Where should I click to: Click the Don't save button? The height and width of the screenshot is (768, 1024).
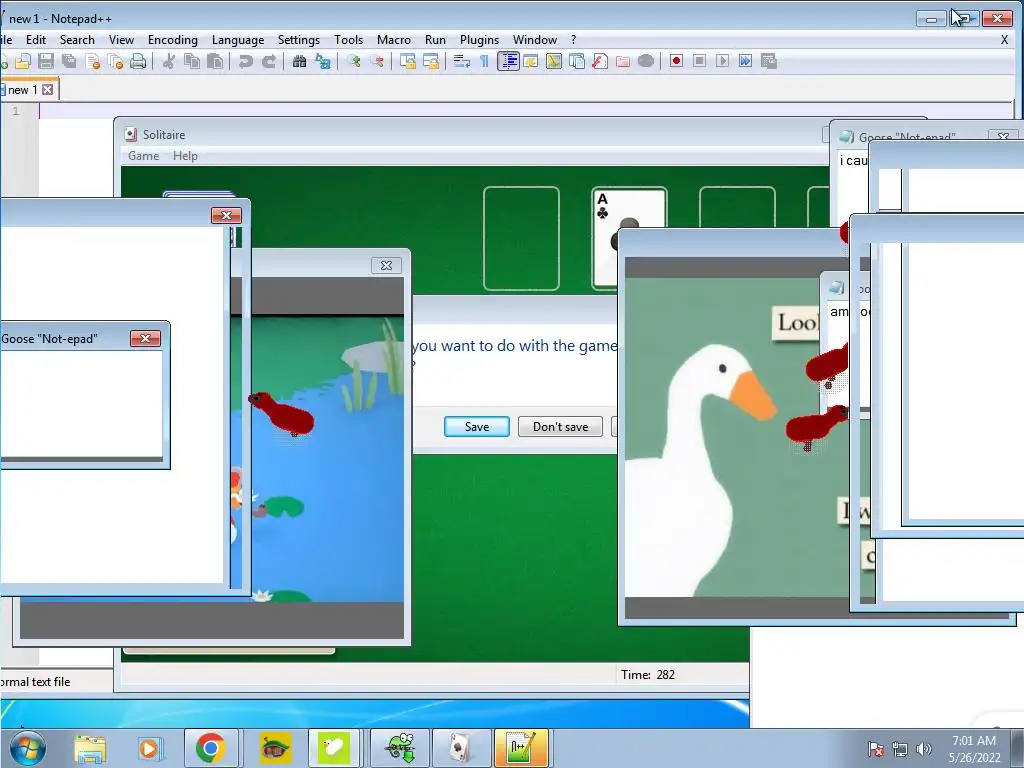click(560, 426)
